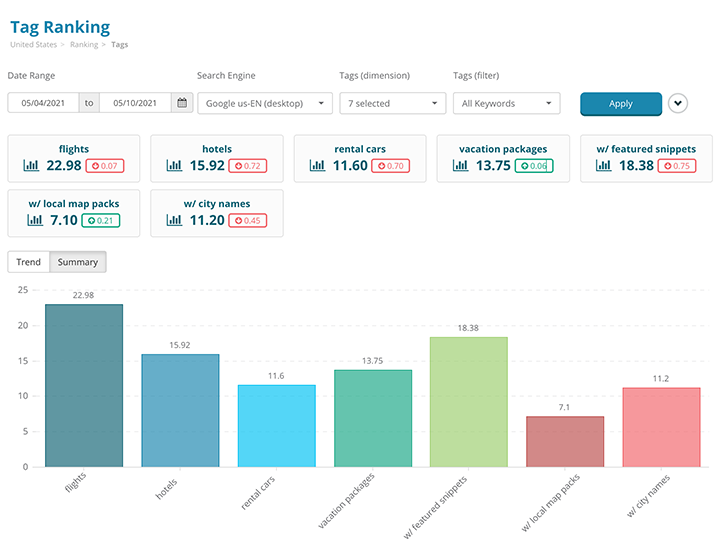This screenshot has width=720, height=540.
Task: Open the Tags dimension dropdown showing 7 selected
Action: pyautogui.click(x=392, y=103)
